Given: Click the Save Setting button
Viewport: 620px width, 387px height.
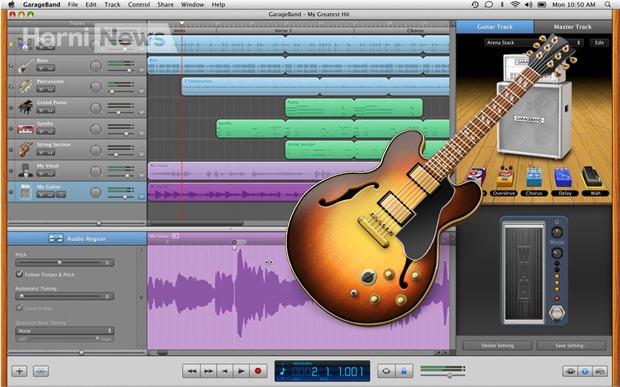Looking at the screenshot, I should click(571, 345).
